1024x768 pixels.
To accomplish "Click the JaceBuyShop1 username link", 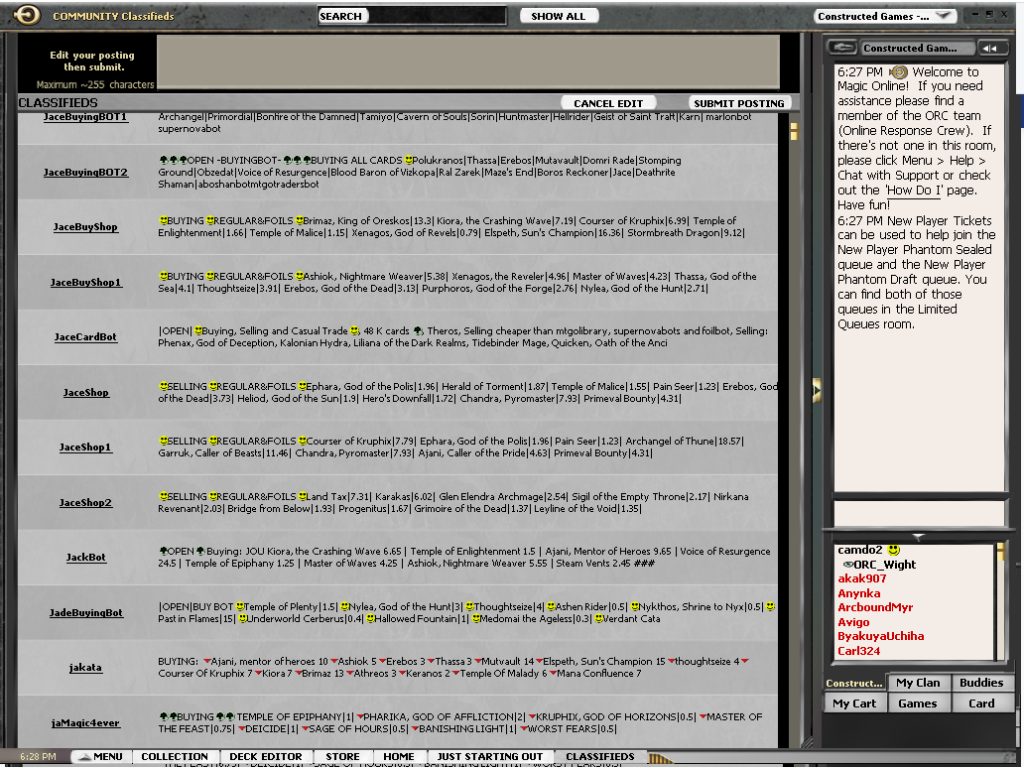I will (86, 283).
